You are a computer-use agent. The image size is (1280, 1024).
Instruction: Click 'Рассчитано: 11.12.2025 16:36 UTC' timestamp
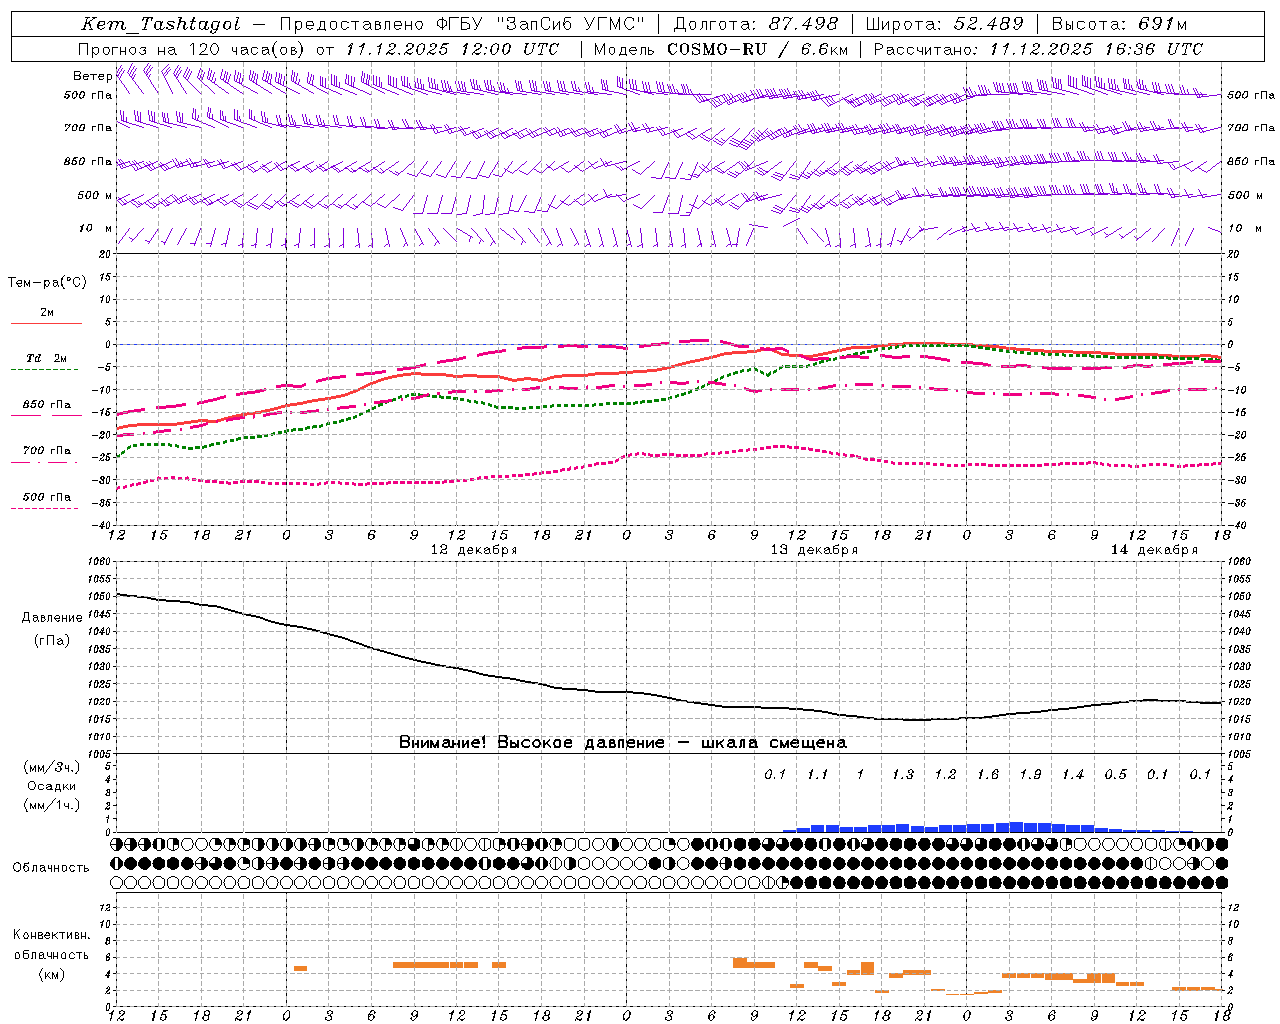(1038, 49)
